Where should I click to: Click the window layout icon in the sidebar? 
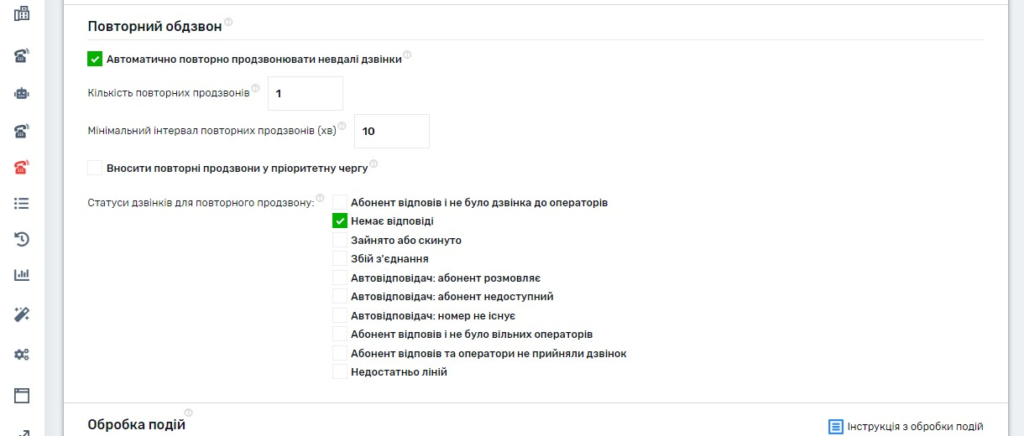tap(21, 394)
